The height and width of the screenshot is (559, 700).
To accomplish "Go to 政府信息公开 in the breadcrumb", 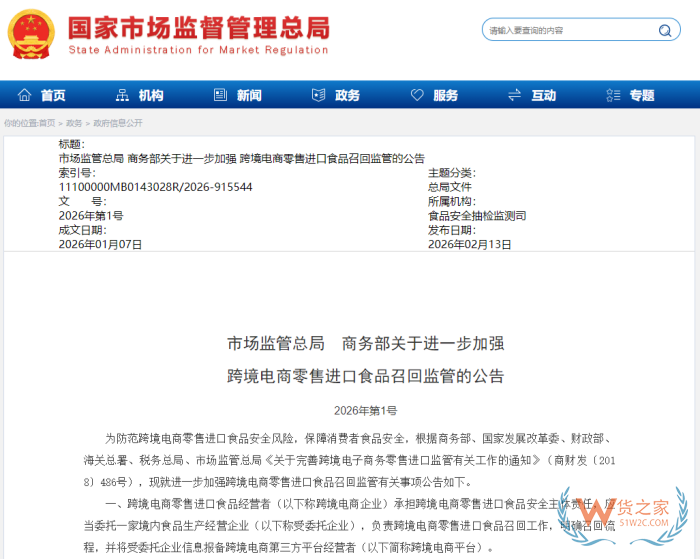I will click(x=118, y=123).
